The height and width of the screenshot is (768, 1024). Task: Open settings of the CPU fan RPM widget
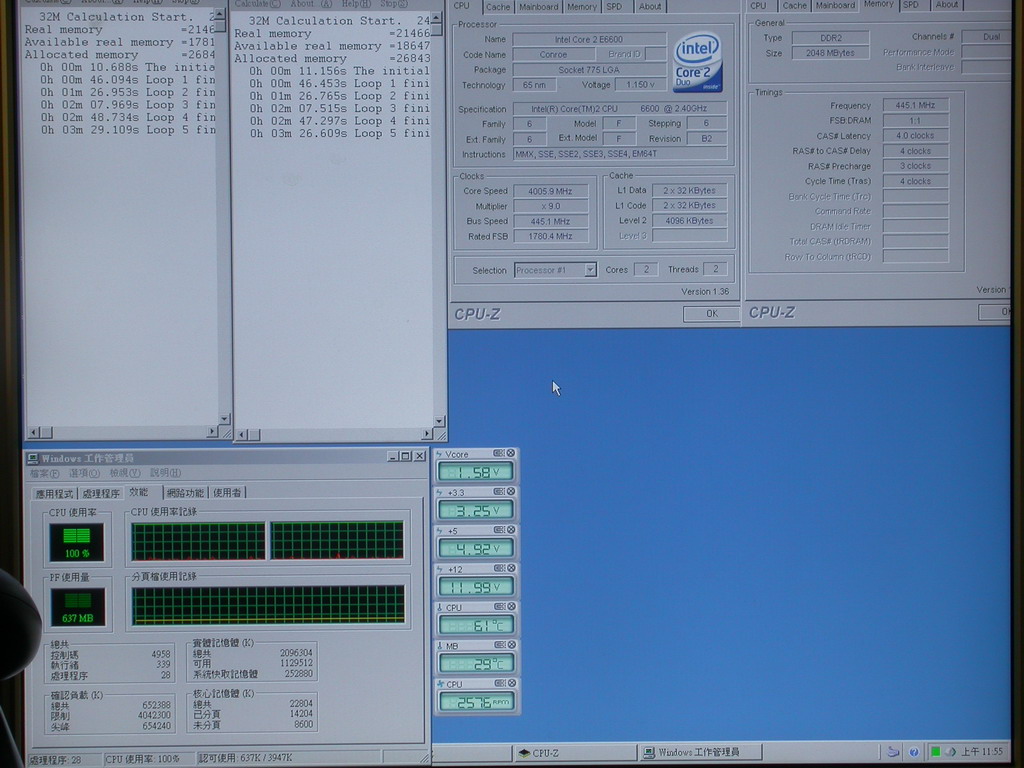click(x=499, y=683)
